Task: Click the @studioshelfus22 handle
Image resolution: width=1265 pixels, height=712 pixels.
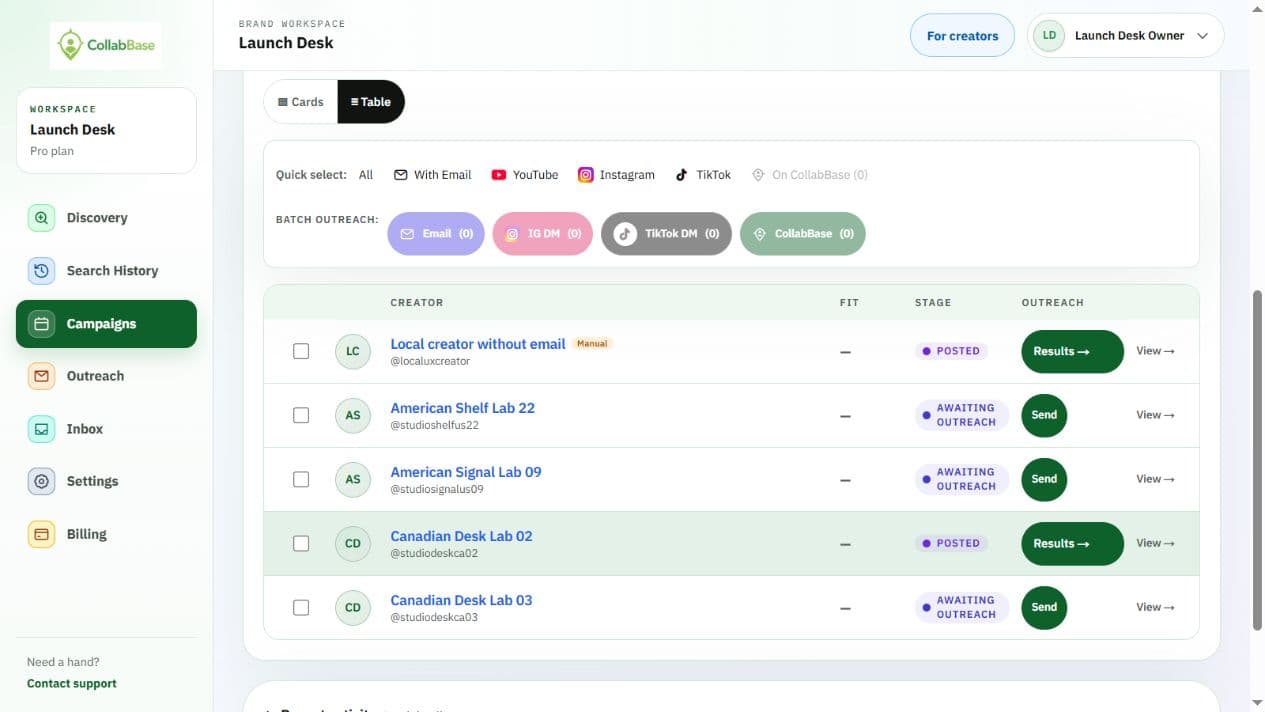Action: [434, 425]
